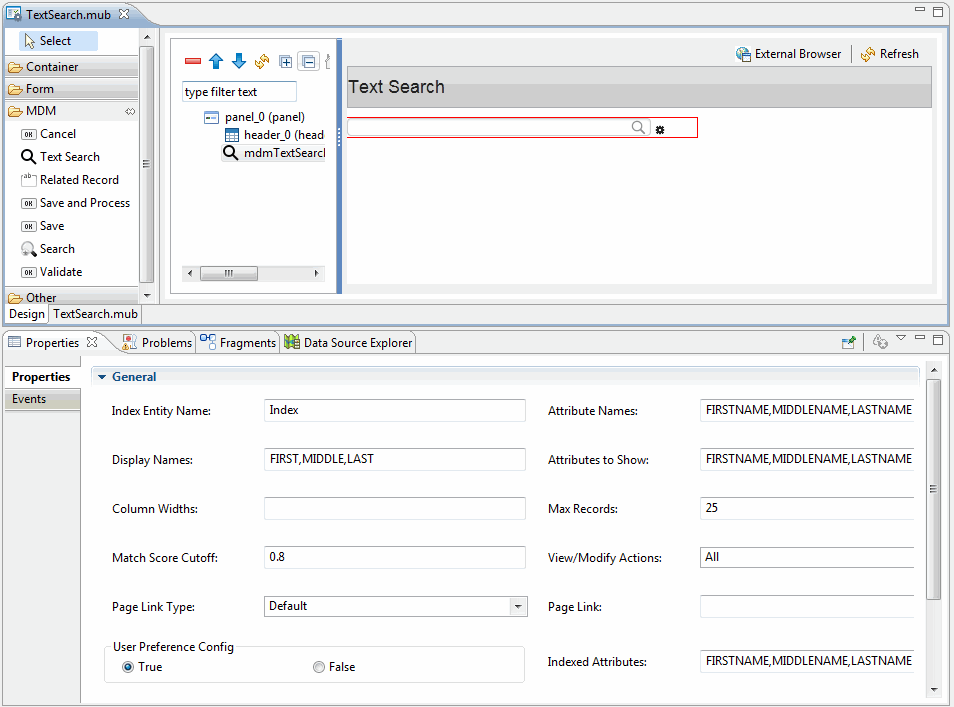Screen dimensions: 954x707
Task: Open the Page Link Type dropdown
Action: pyautogui.click(x=518, y=607)
